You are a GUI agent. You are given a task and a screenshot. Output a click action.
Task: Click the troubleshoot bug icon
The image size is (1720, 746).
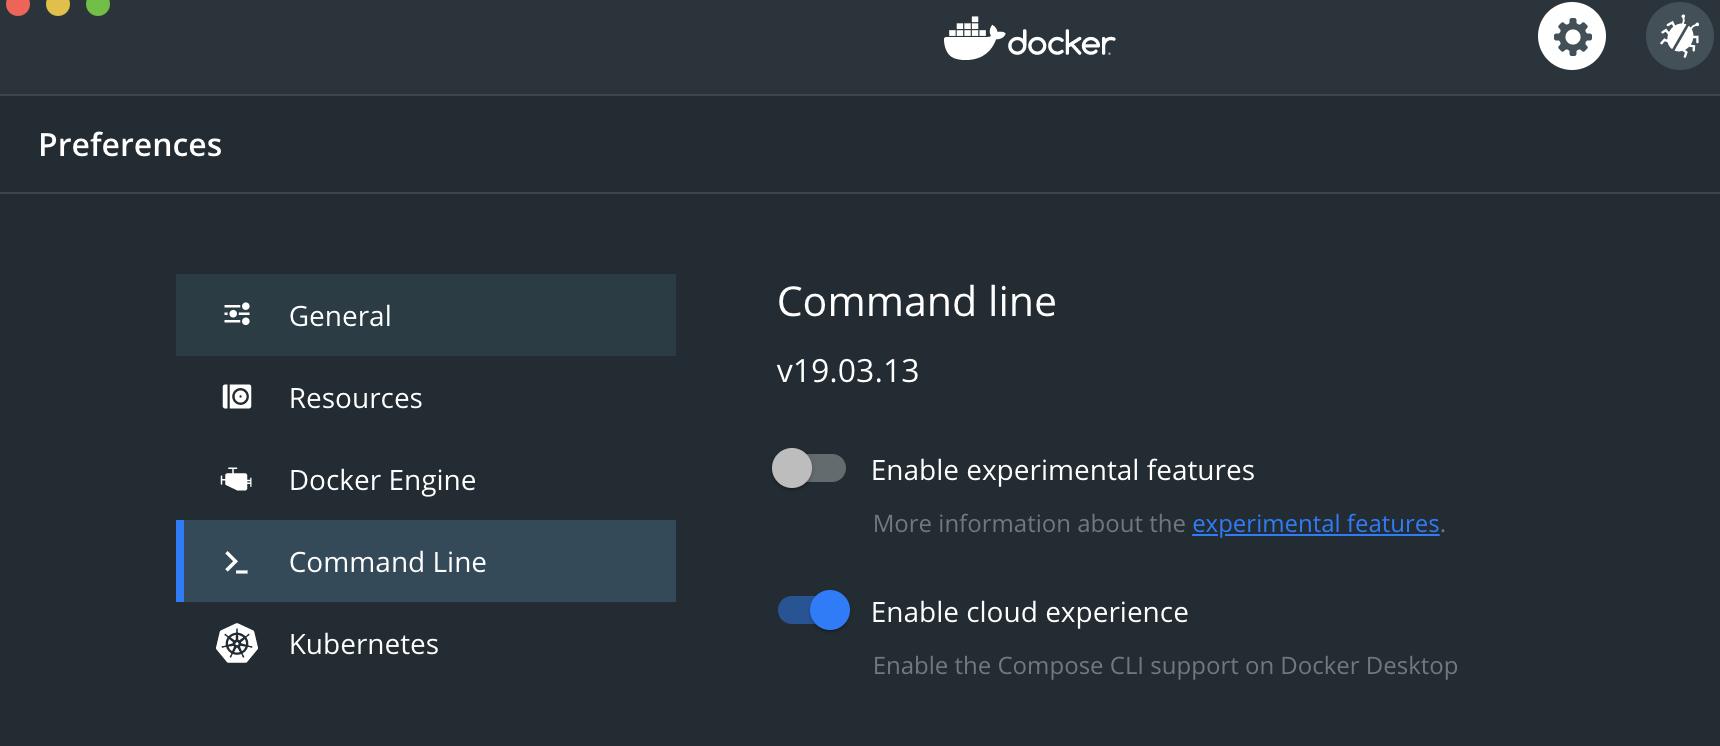[1679, 37]
